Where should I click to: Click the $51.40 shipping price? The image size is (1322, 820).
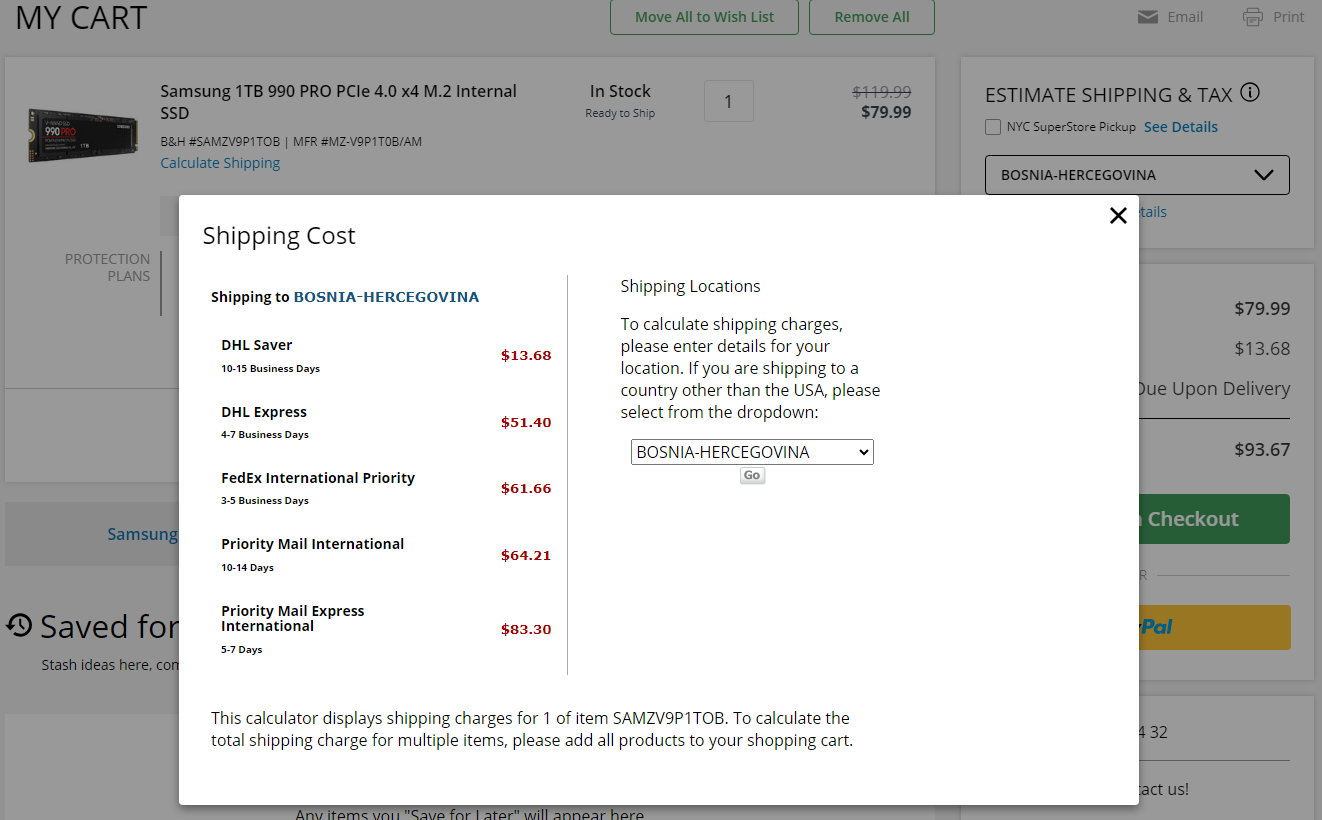pyautogui.click(x=526, y=422)
